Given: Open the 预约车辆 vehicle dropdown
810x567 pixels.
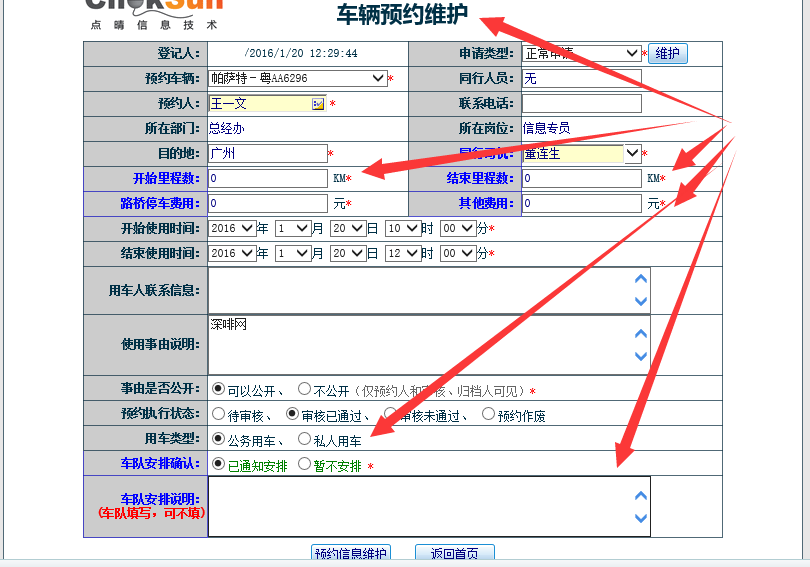Looking at the screenshot, I should point(377,78).
